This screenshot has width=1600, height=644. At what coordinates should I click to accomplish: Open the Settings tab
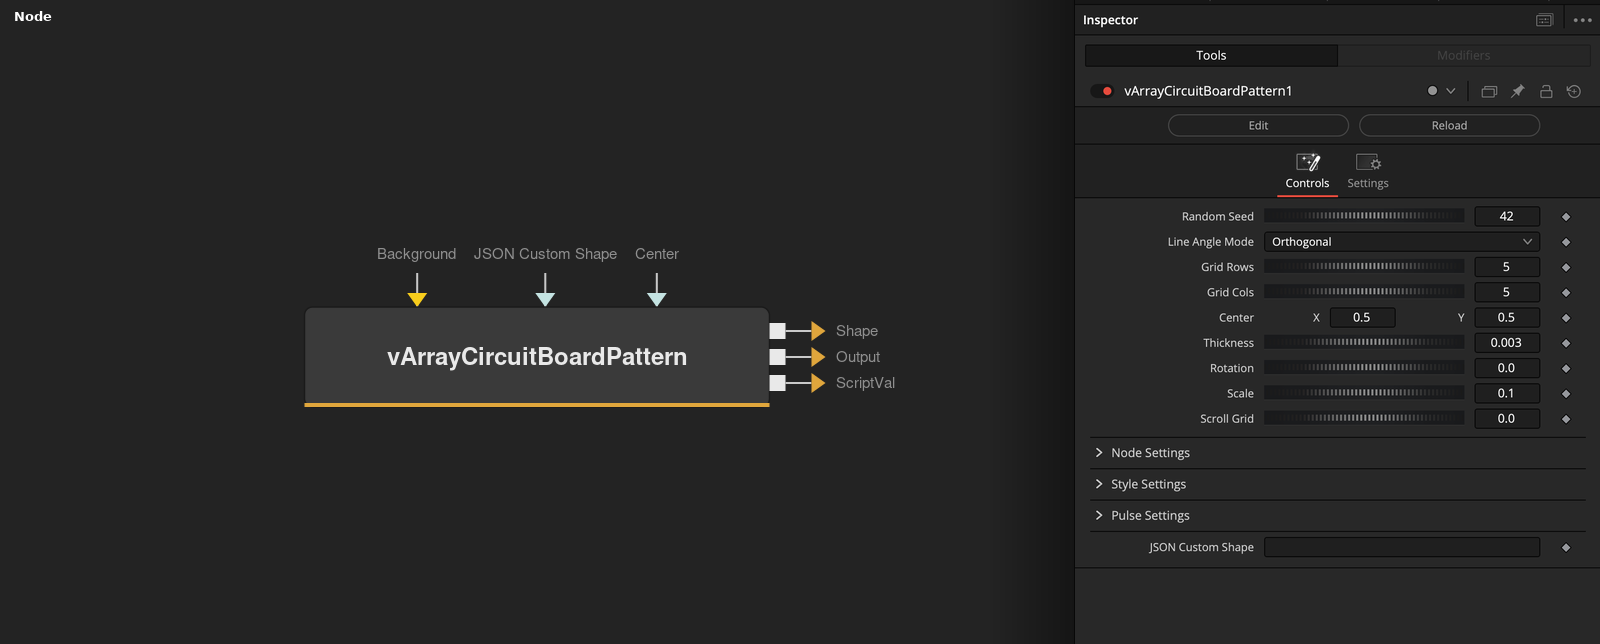point(1368,172)
